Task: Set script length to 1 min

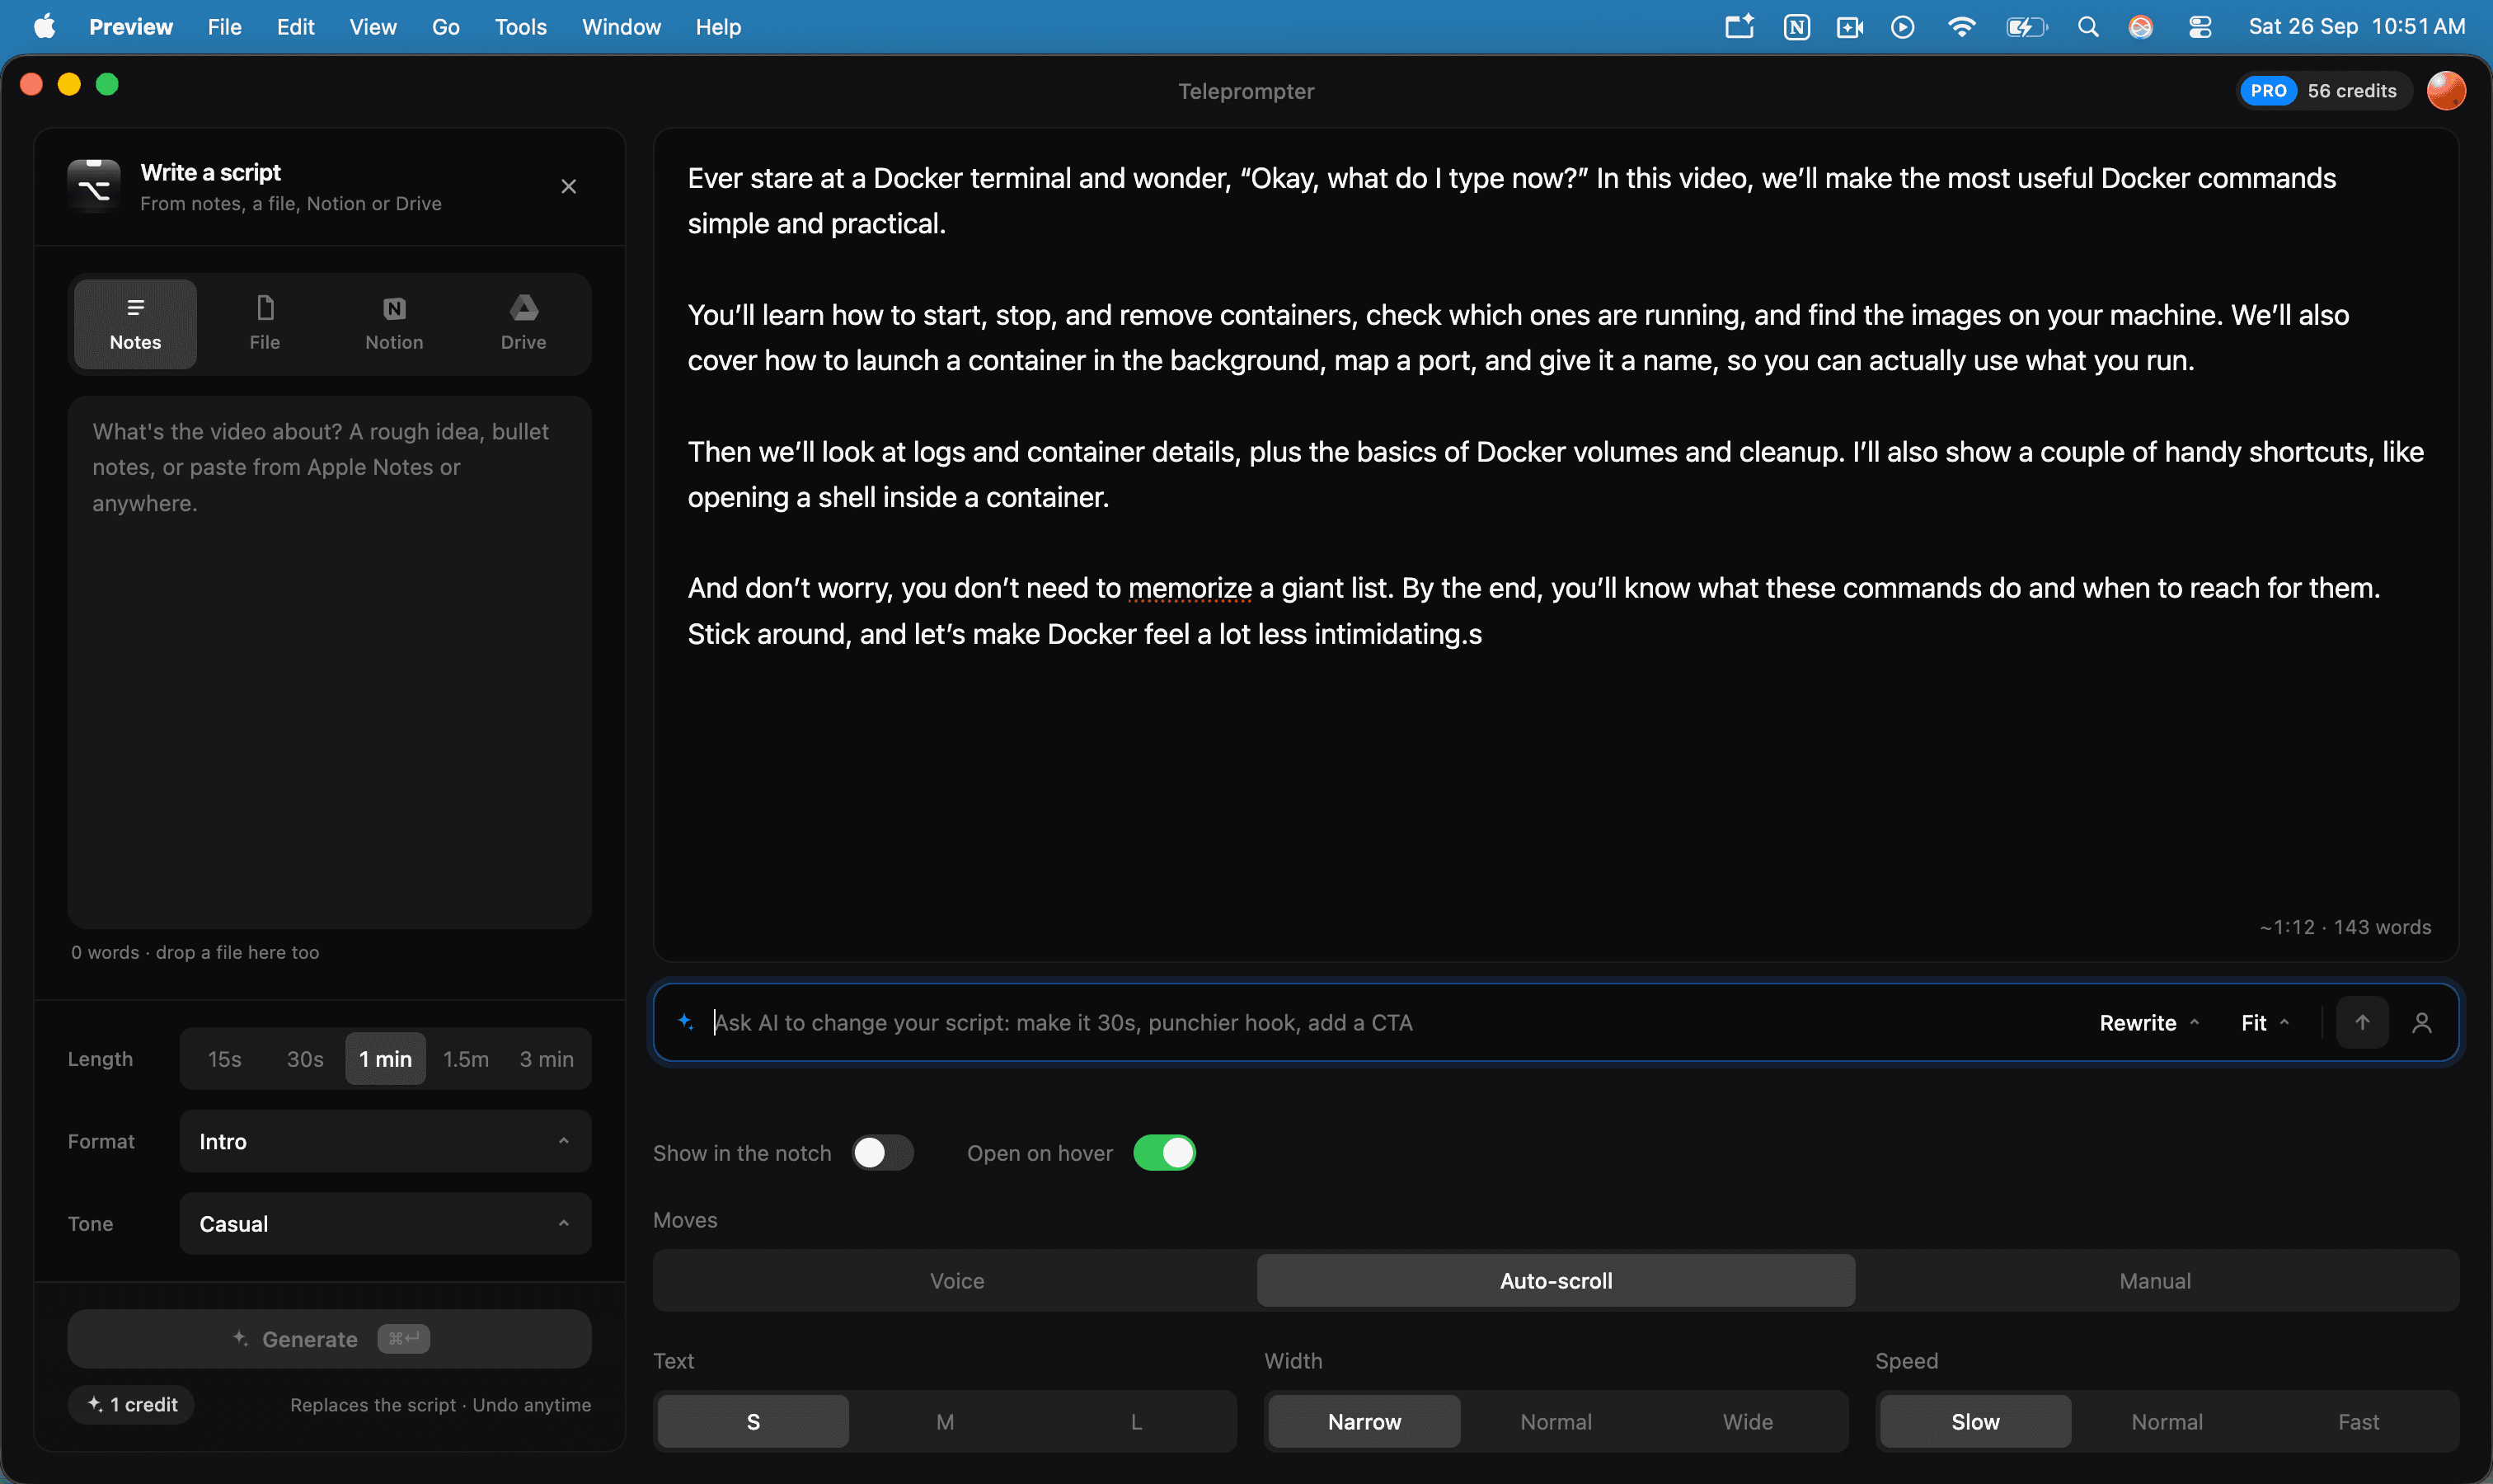Action: click(385, 1058)
